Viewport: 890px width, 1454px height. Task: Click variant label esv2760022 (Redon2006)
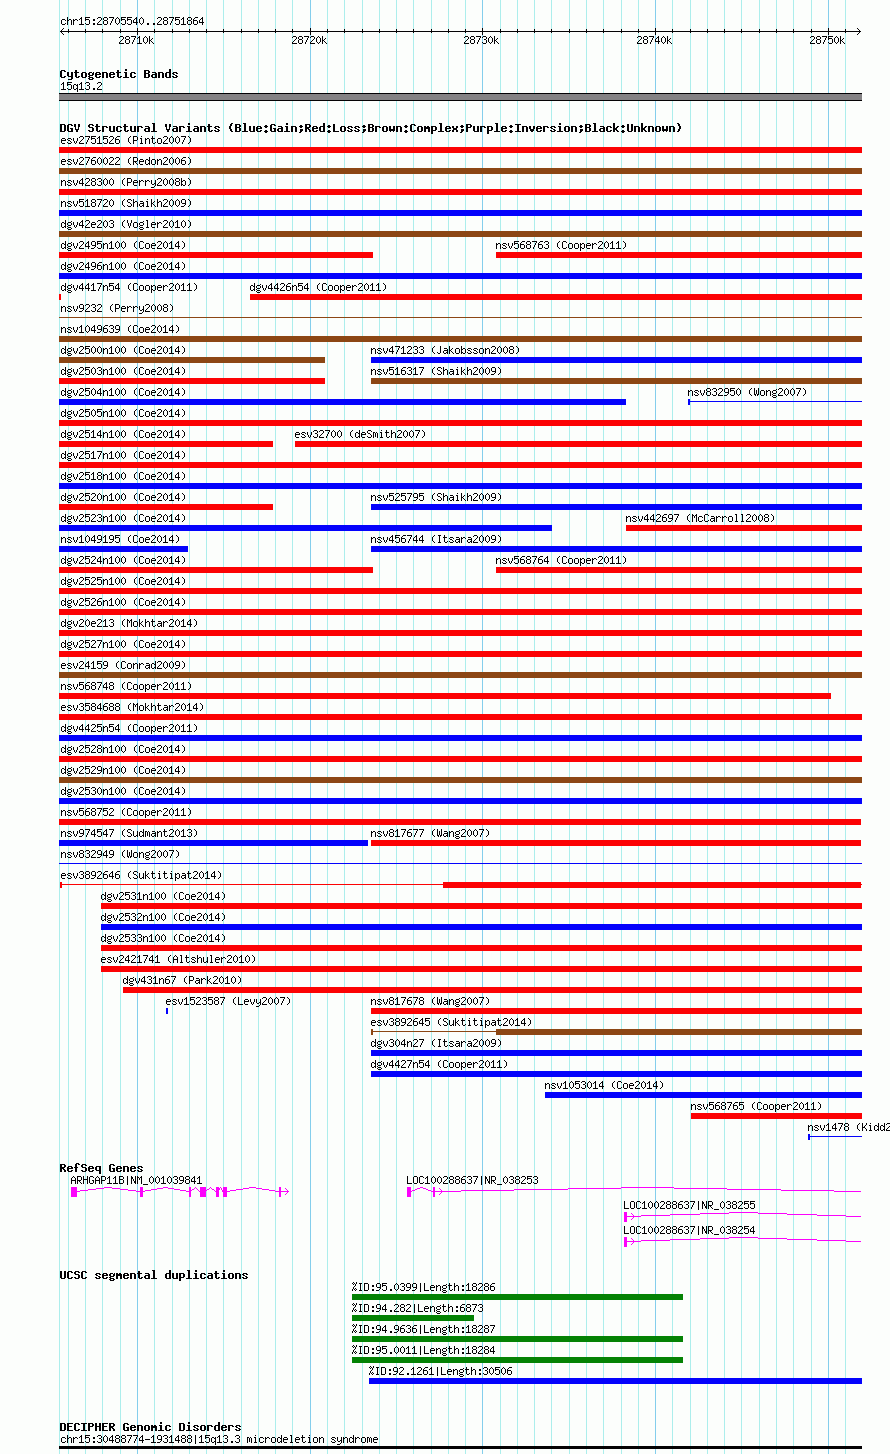pyautogui.click(x=126, y=161)
